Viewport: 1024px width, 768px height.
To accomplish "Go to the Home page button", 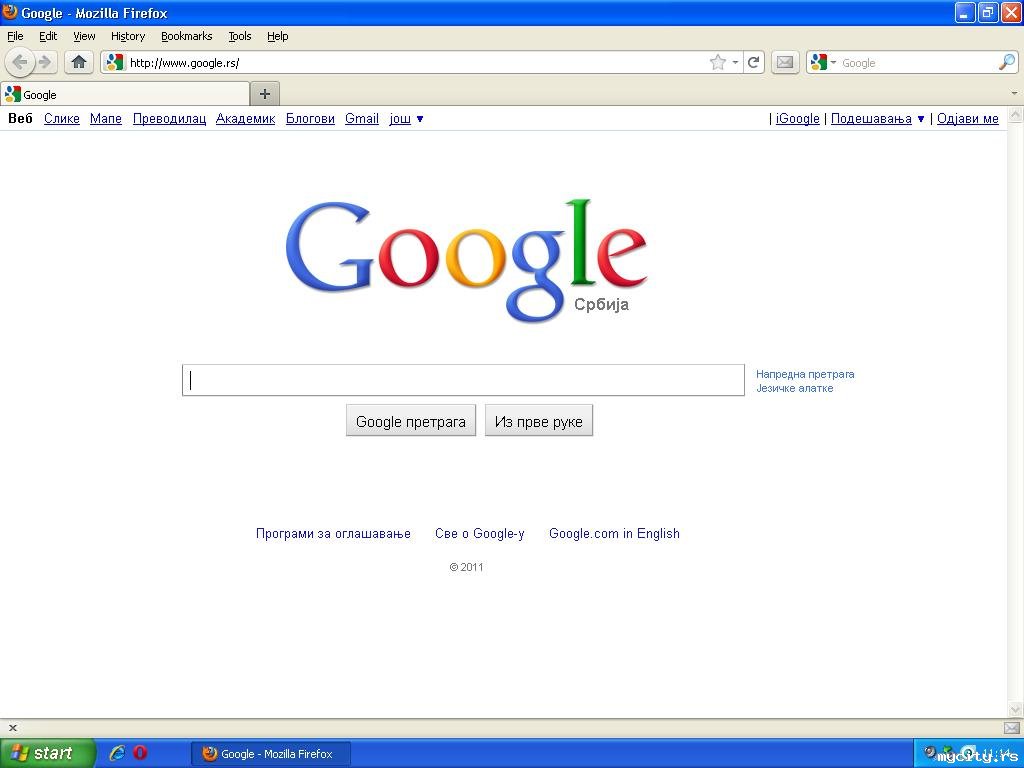I will 79,63.
